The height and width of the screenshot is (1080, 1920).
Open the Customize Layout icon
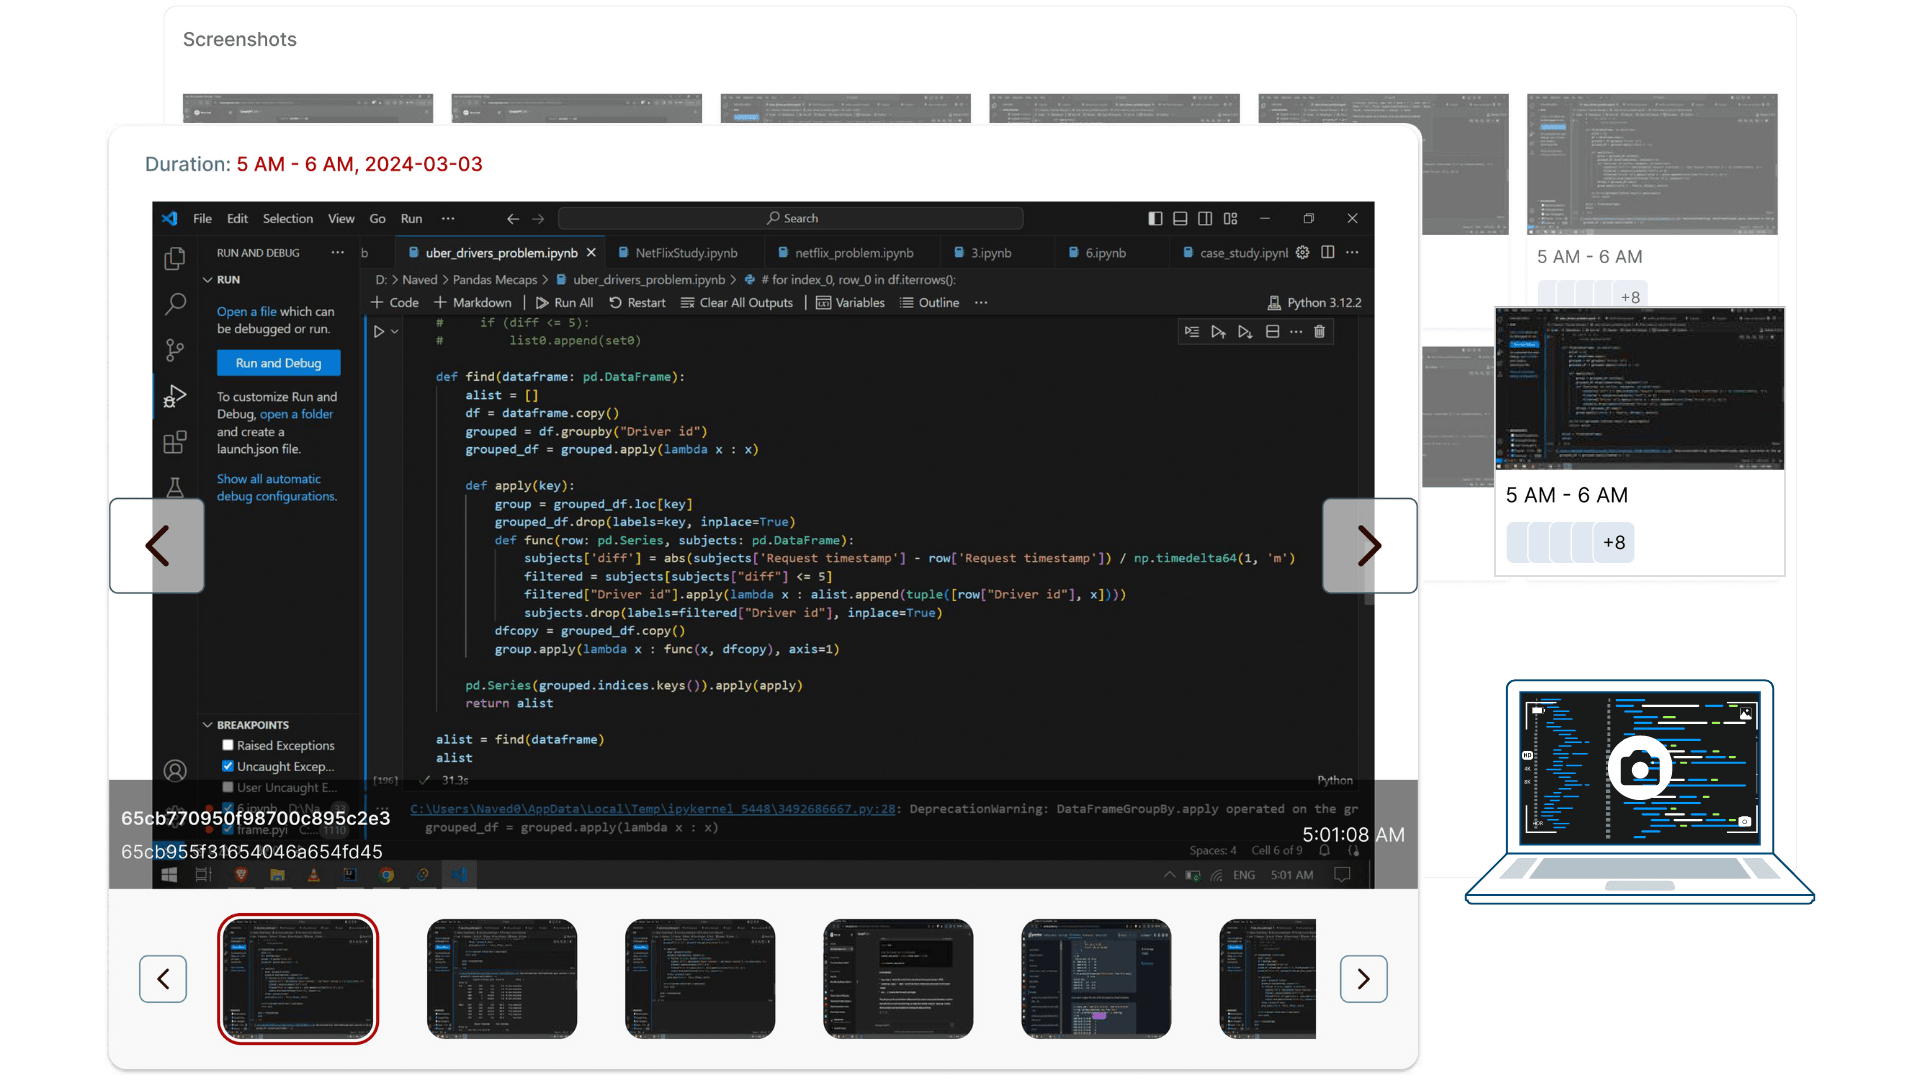click(x=1230, y=218)
